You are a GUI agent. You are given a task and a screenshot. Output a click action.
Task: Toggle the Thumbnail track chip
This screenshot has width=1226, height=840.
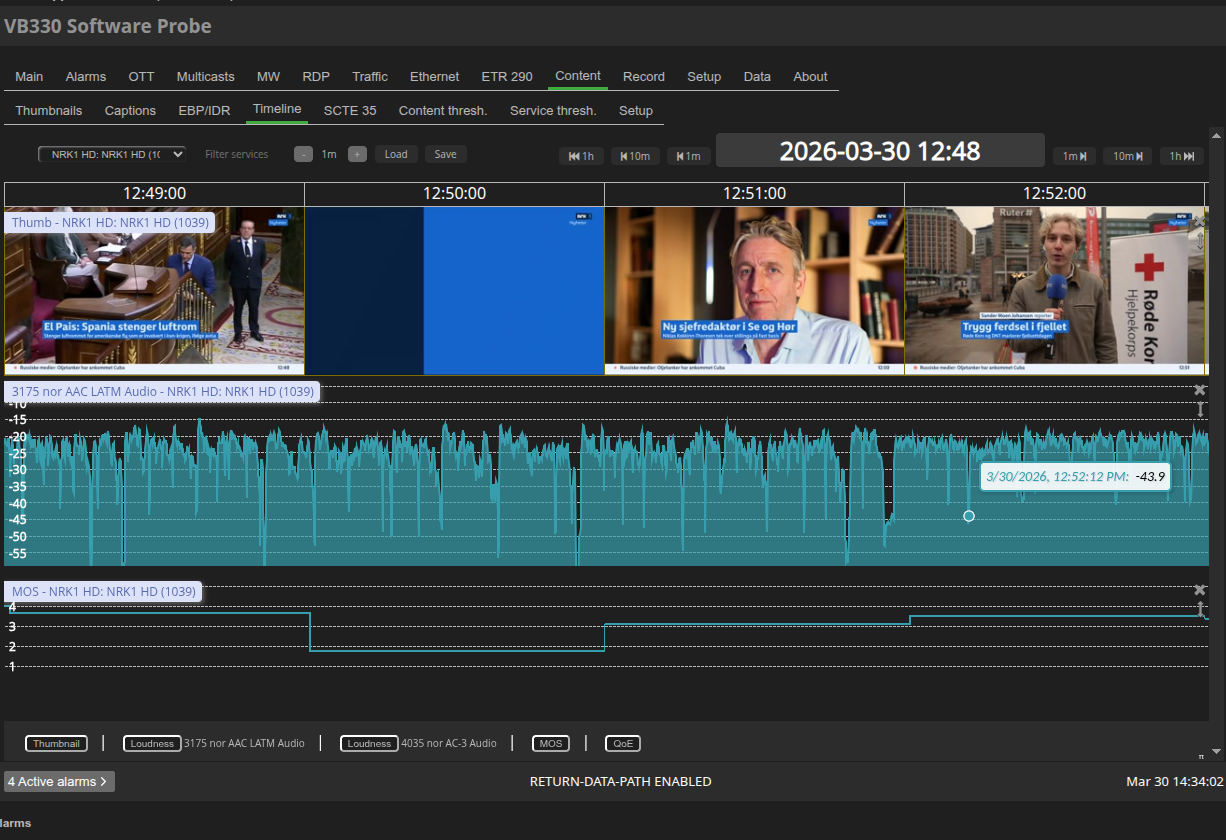56,743
